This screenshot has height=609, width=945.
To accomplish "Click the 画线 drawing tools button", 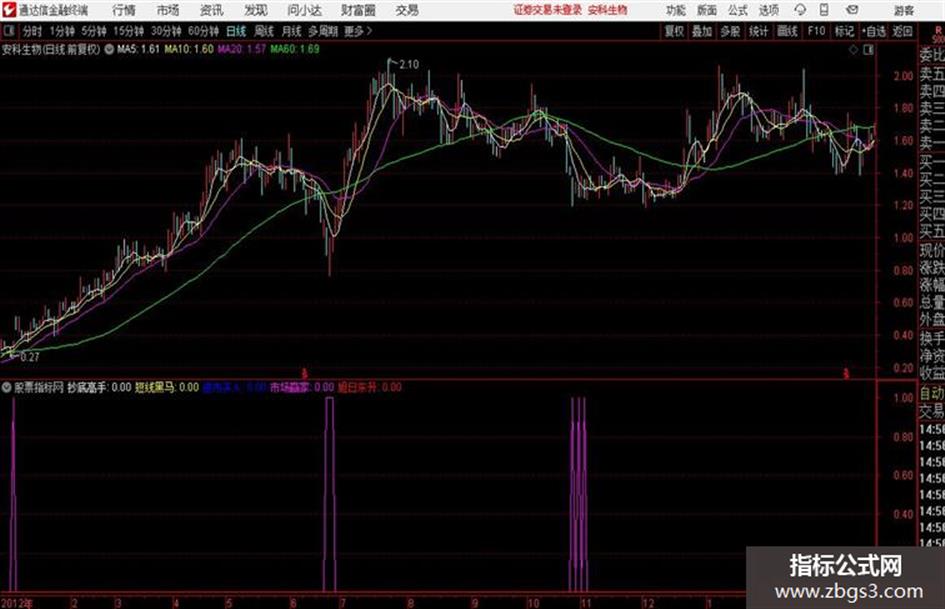I will [x=787, y=31].
